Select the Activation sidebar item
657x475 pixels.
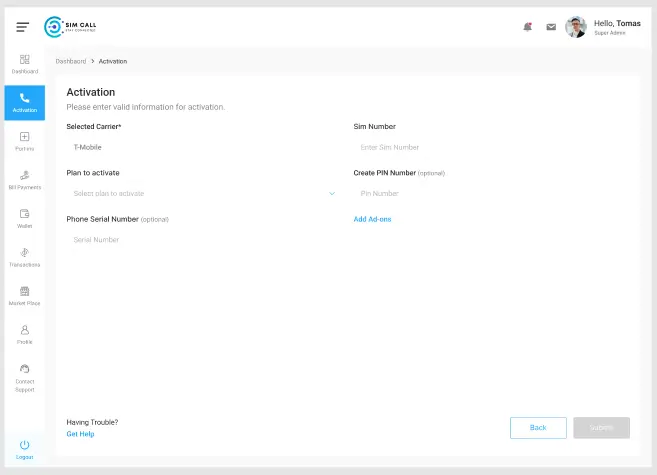pos(25,102)
